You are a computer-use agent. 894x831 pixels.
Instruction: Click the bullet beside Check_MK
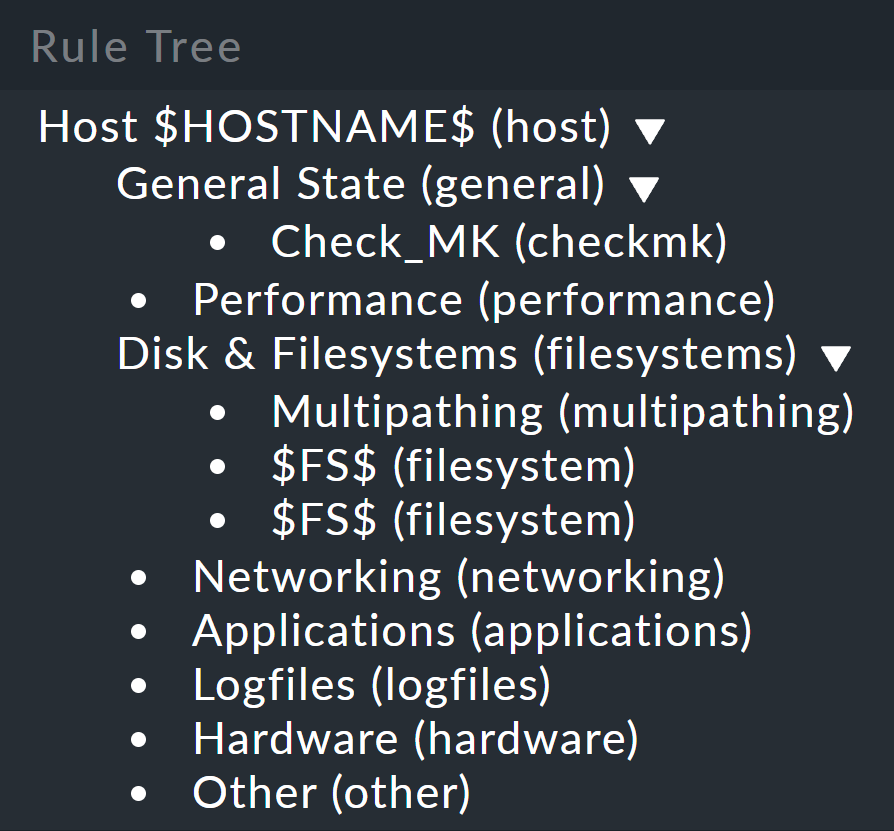click(x=216, y=241)
